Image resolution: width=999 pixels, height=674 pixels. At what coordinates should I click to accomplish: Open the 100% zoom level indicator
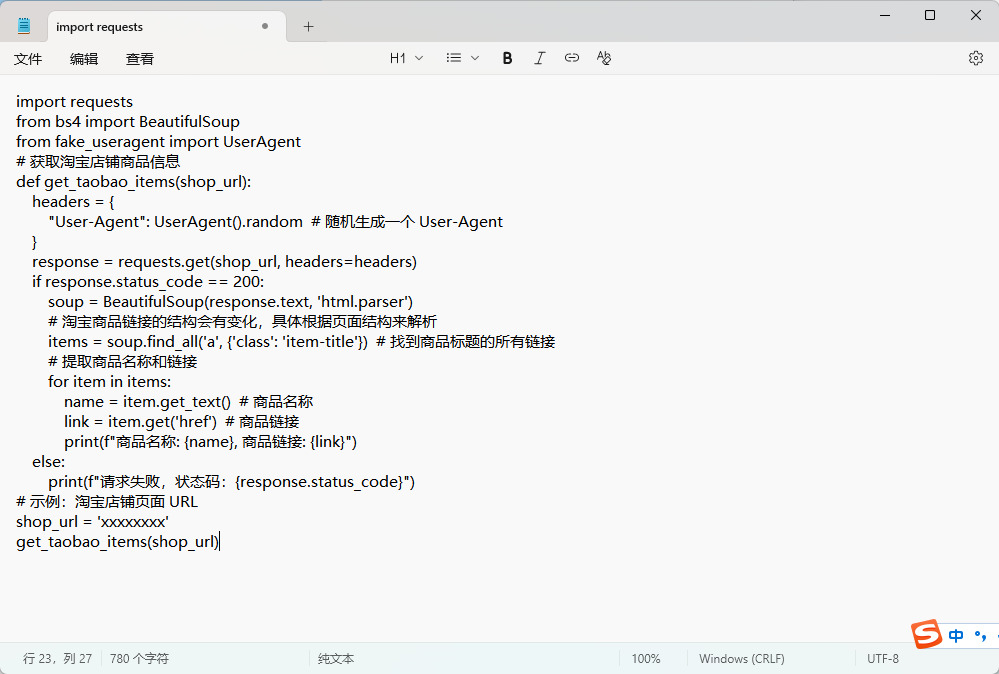[x=645, y=659]
